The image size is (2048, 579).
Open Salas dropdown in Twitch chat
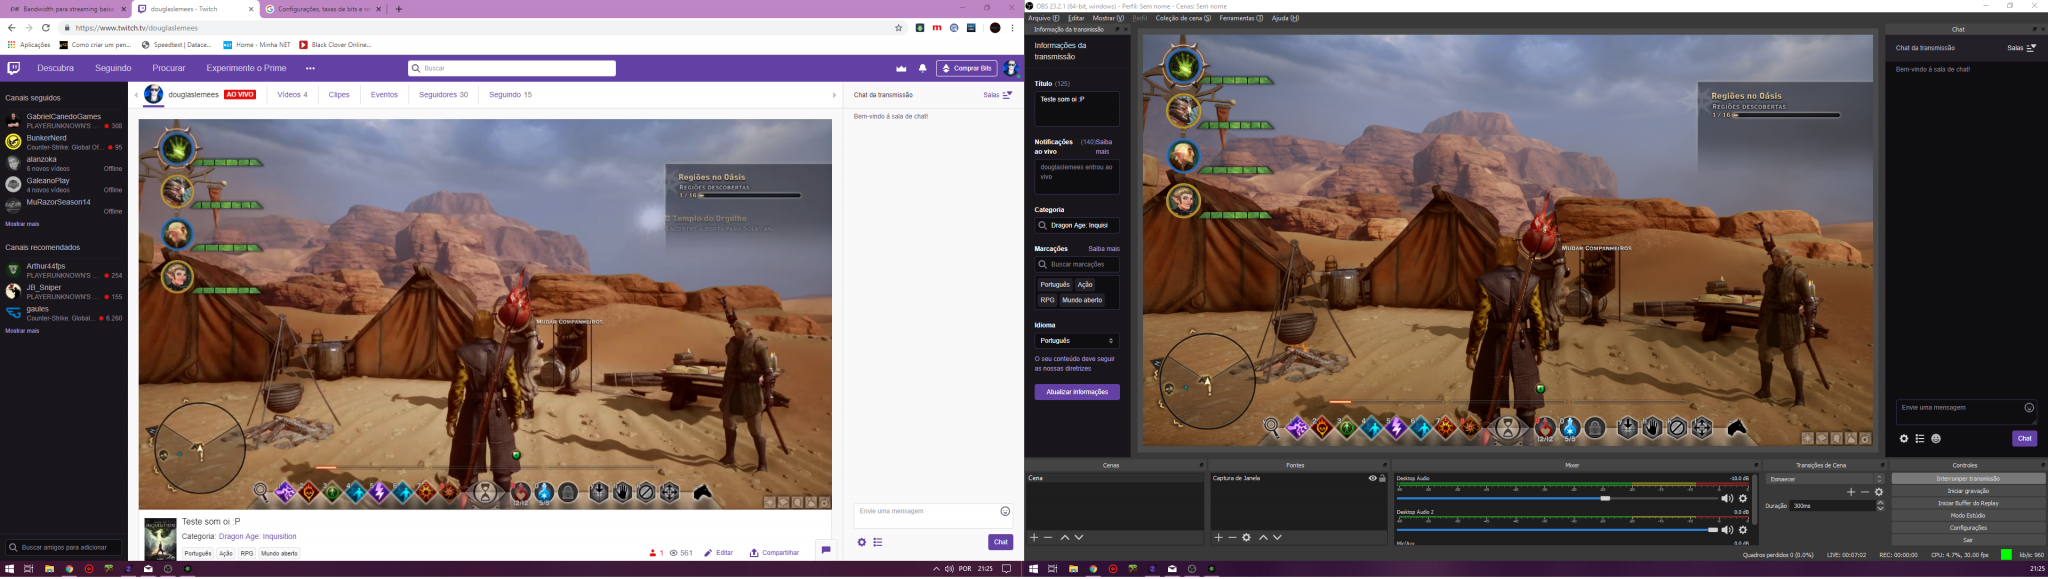click(x=997, y=95)
